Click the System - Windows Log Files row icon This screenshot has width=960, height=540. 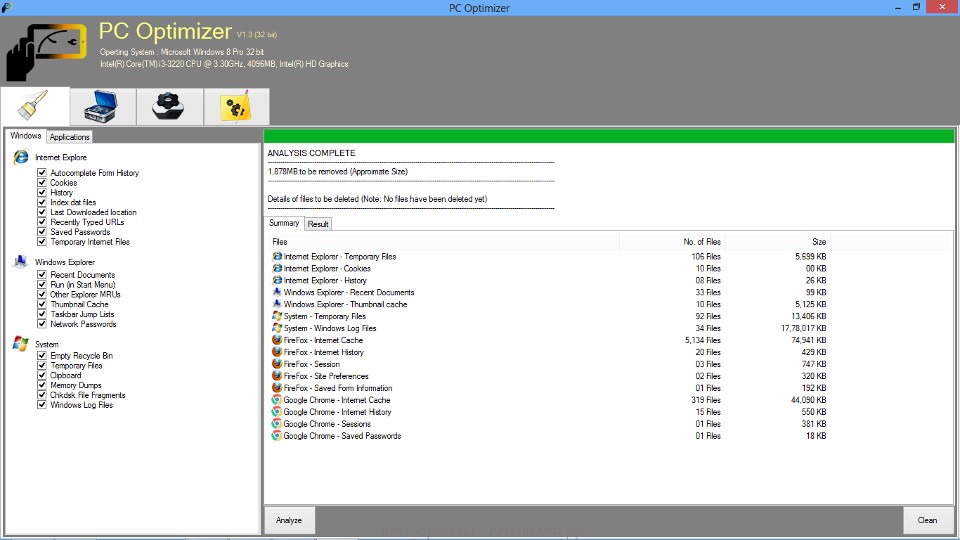[x=277, y=328]
